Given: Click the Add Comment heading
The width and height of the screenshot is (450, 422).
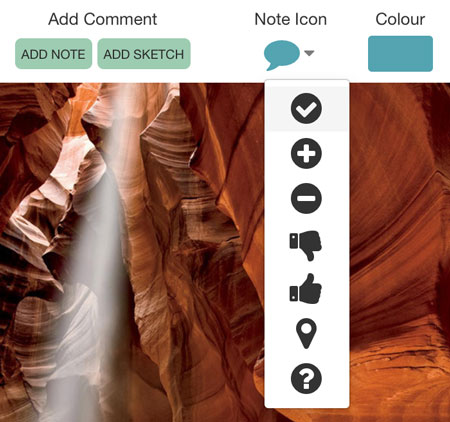Looking at the screenshot, I should point(102,19).
